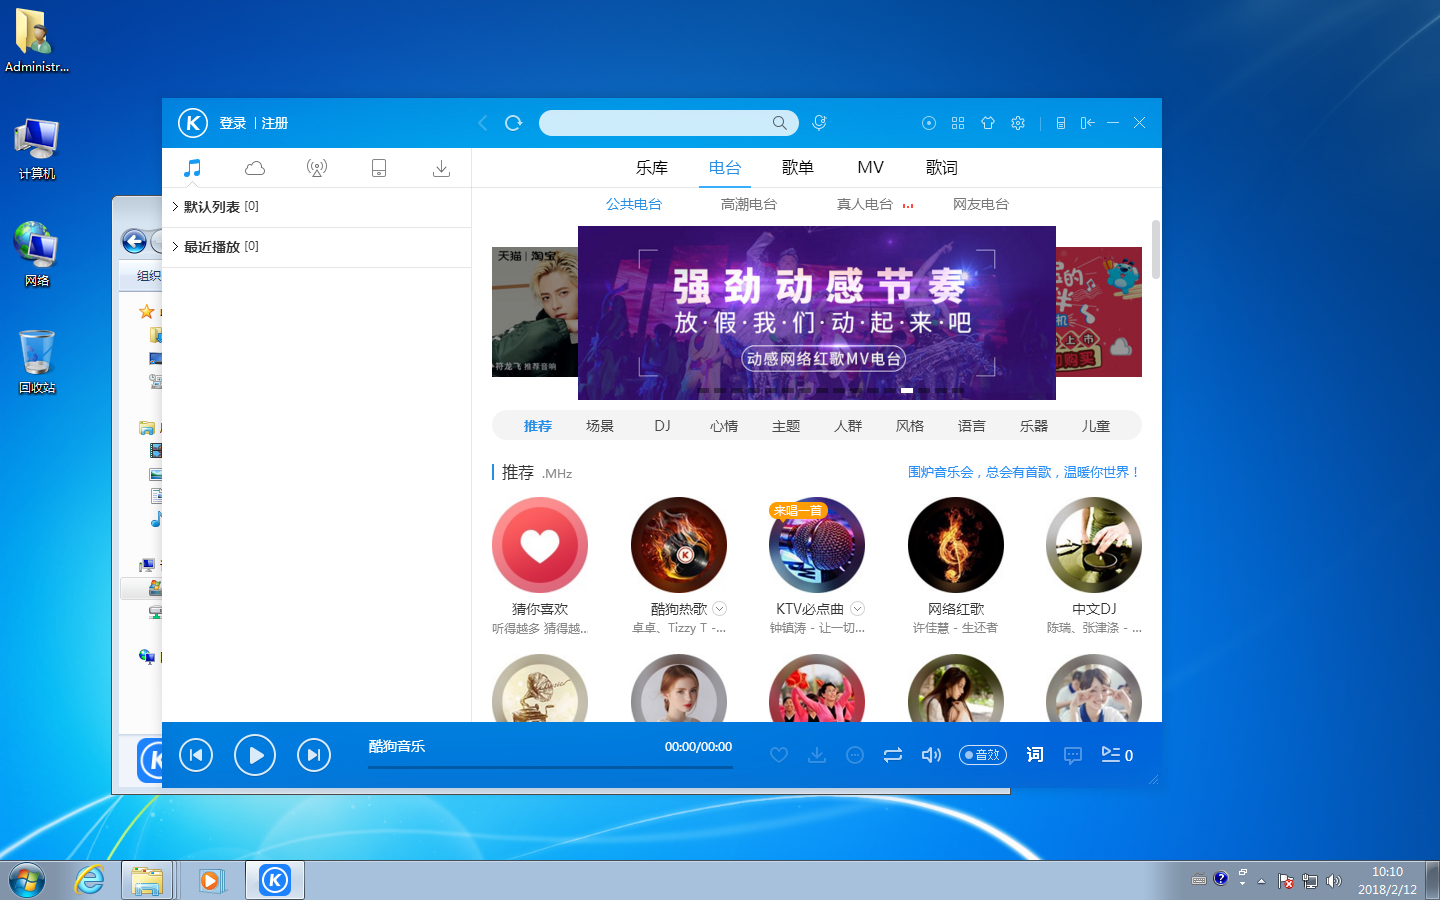Click the KuGou logo in title bar

point(193,123)
